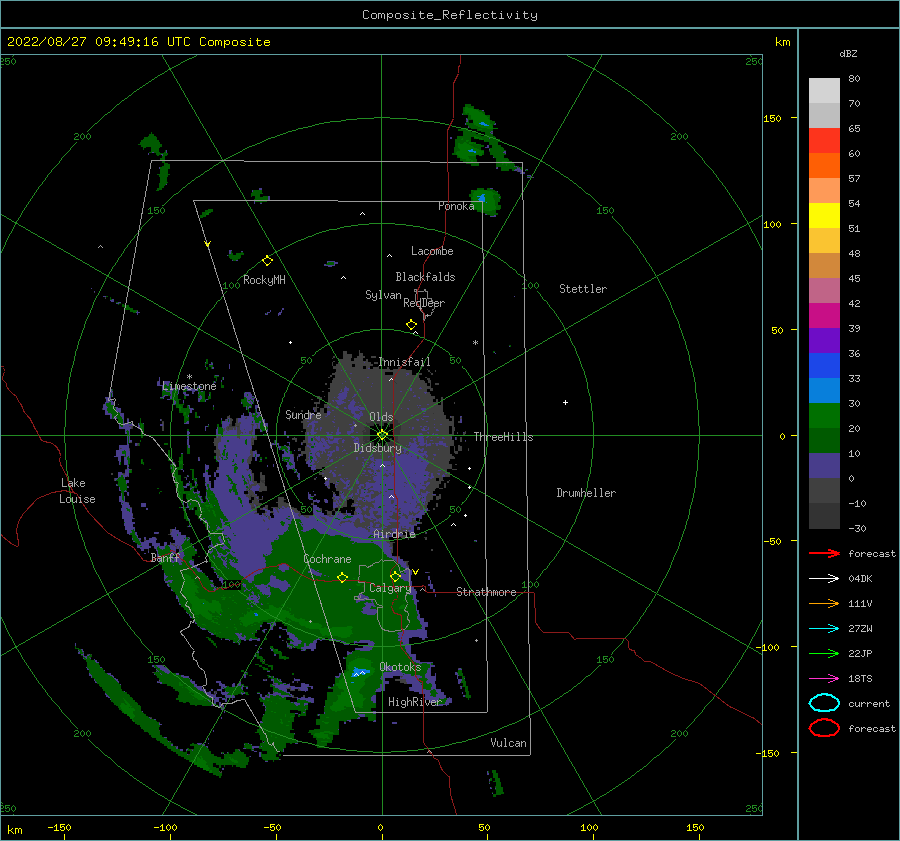
Task: Select the green 30 dBZ color swatch
Action: [x=824, y=415]
